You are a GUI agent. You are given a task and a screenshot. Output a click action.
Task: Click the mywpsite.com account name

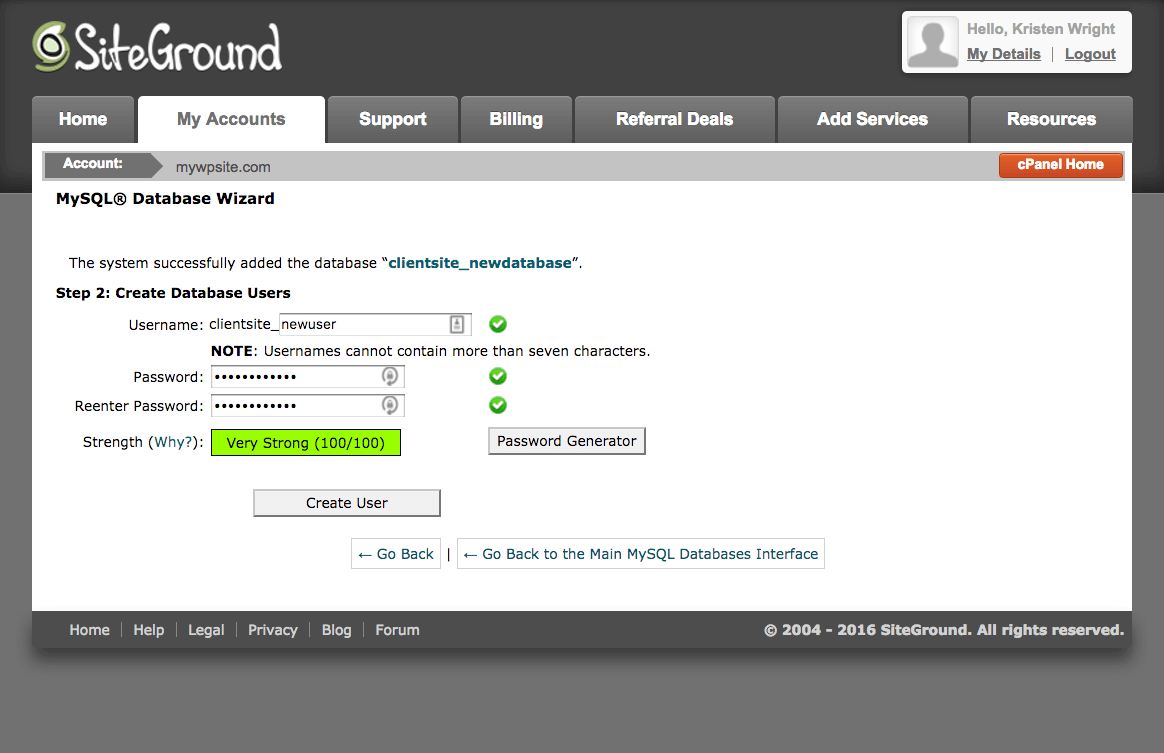(x=223, y=167)
